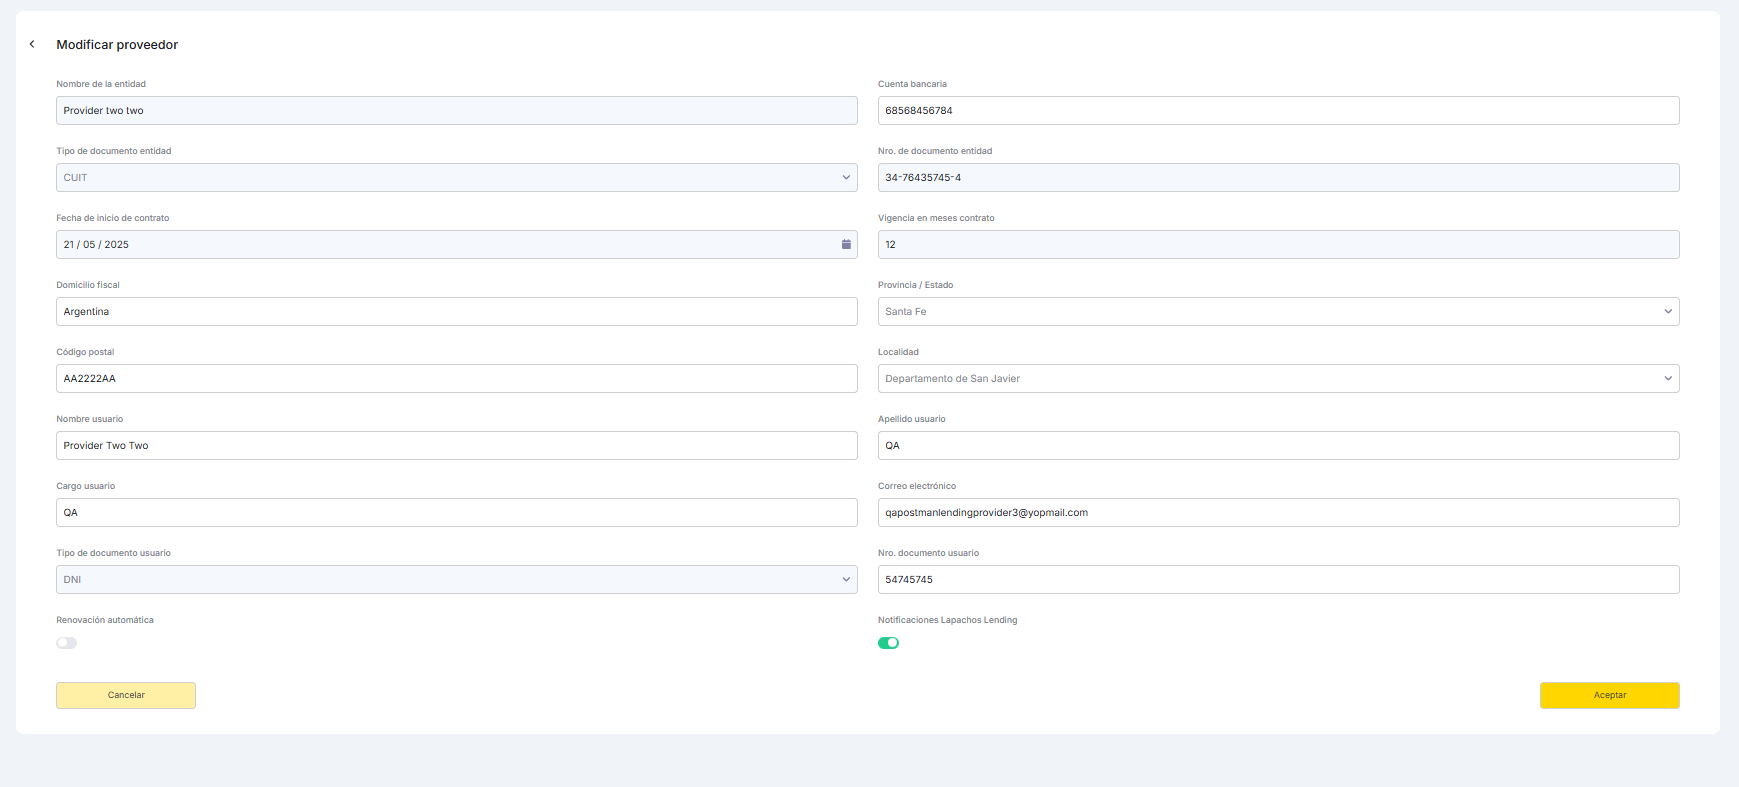The height and width of the screenshot is (787, 1739).
Task: Disable the Notificaciones Lapachos Lending toggle
Action: [x=888, y=643]
